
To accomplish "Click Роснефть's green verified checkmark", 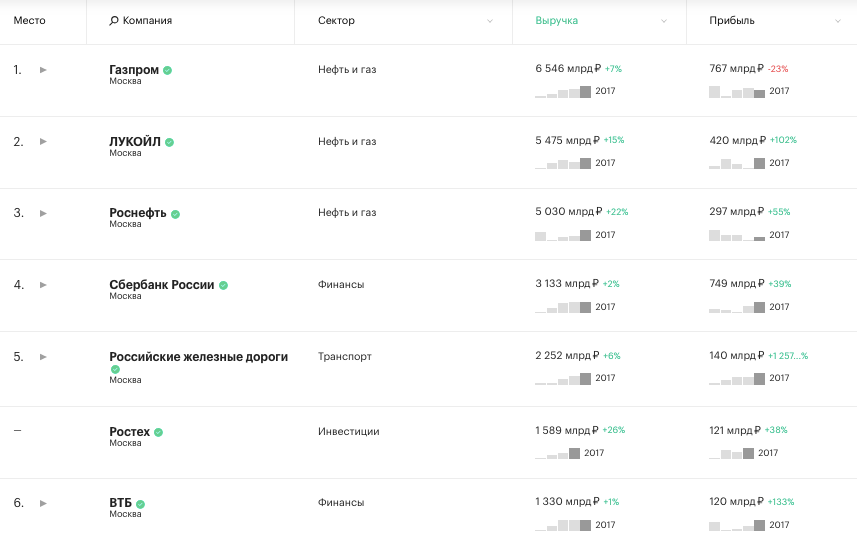I will point(175,214).
